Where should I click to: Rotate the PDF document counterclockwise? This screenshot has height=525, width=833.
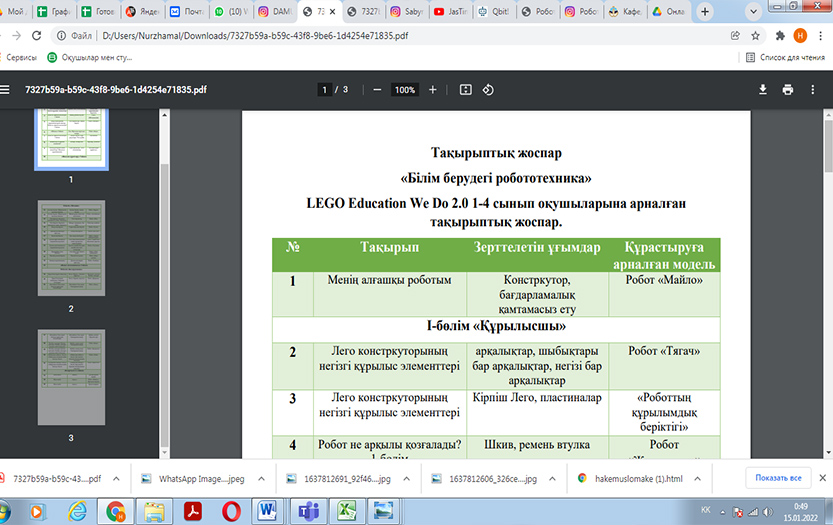pos(488,89)
